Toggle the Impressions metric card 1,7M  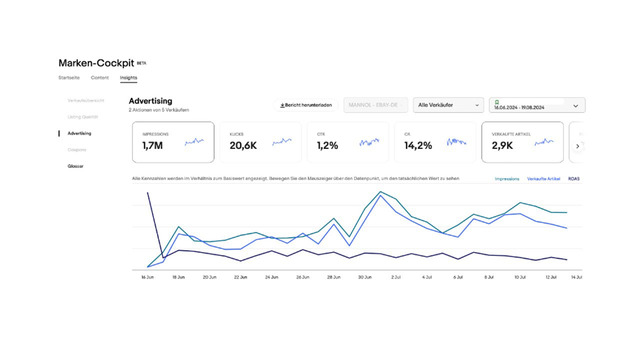coord(173,142)
